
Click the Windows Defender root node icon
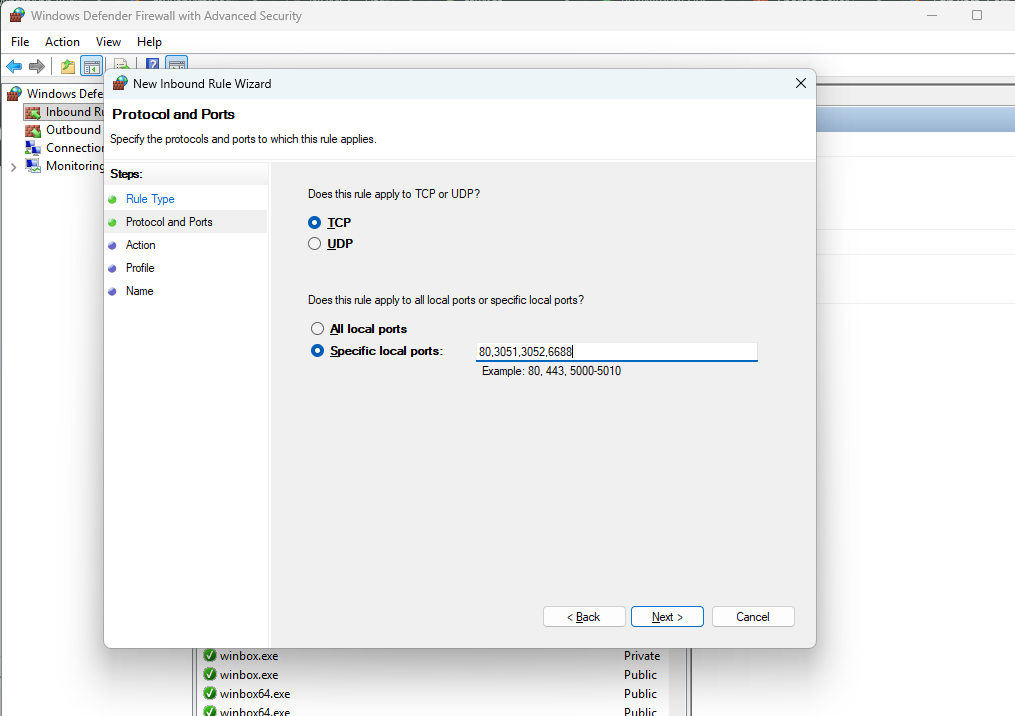coord(14,94)
